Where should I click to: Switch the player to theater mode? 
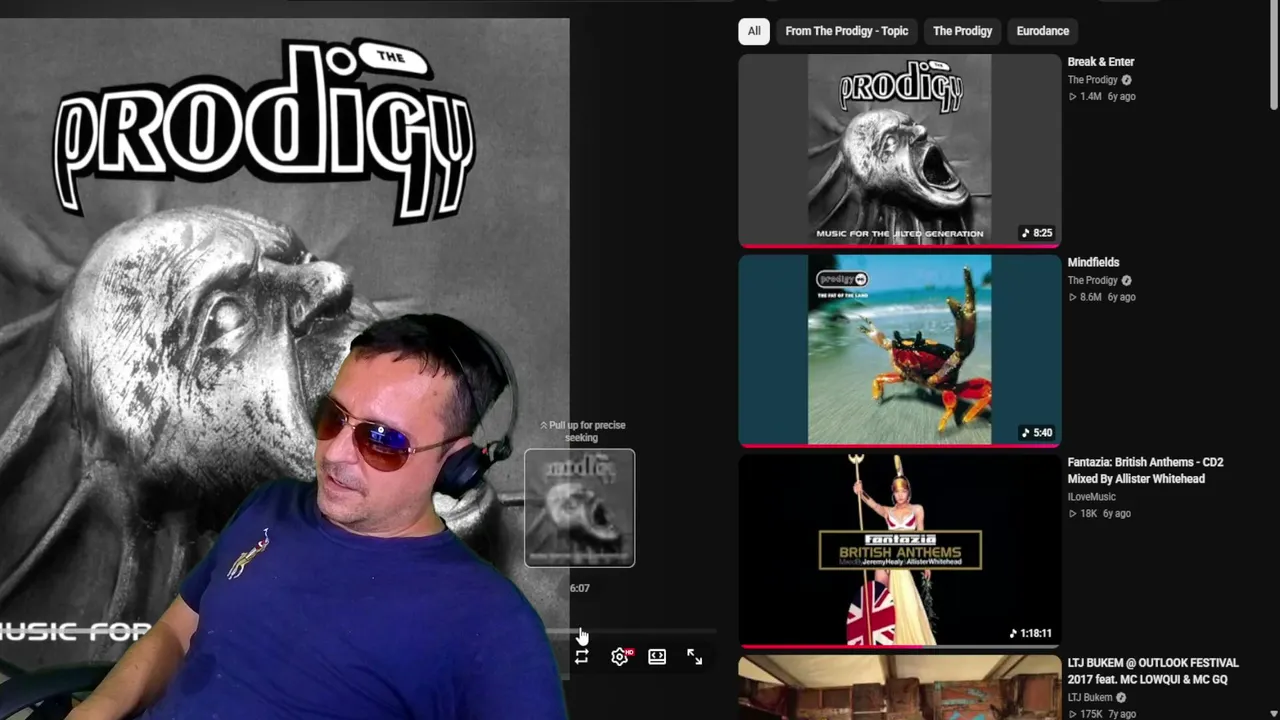[657, 656]
